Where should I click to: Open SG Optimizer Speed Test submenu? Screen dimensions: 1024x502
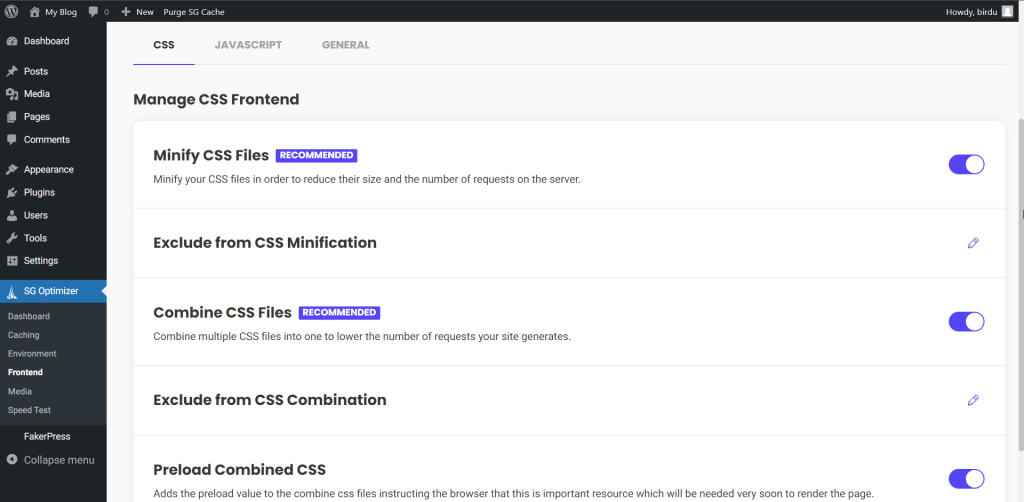[x=29, y=410]
